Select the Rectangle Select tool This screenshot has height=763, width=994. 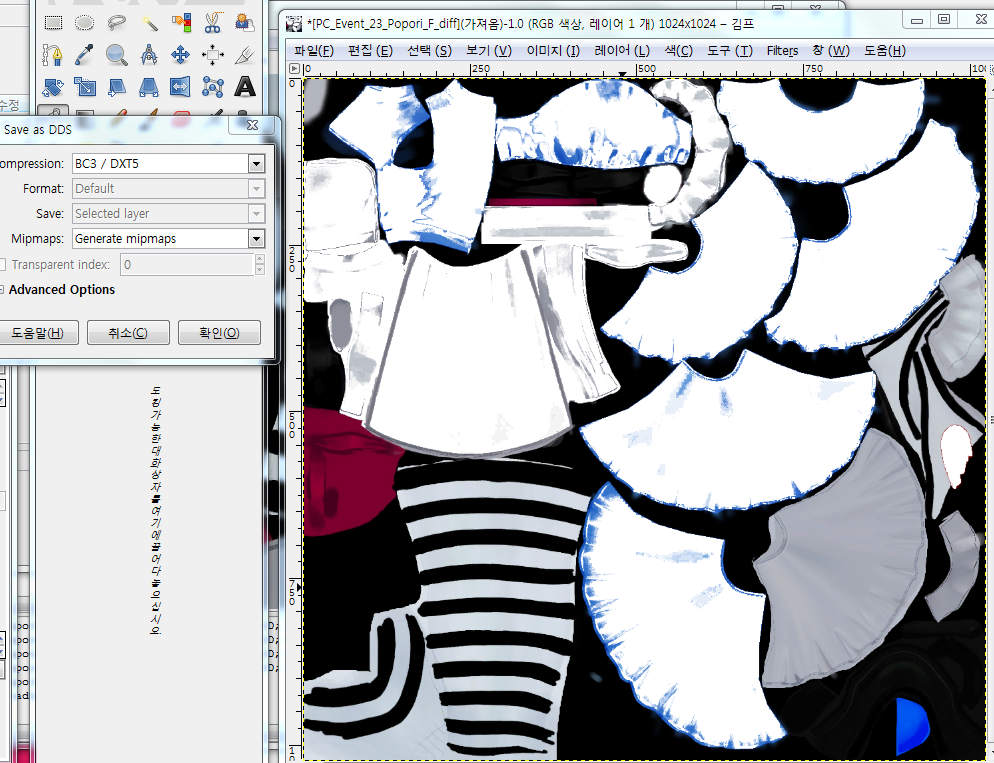coord(54,22)
